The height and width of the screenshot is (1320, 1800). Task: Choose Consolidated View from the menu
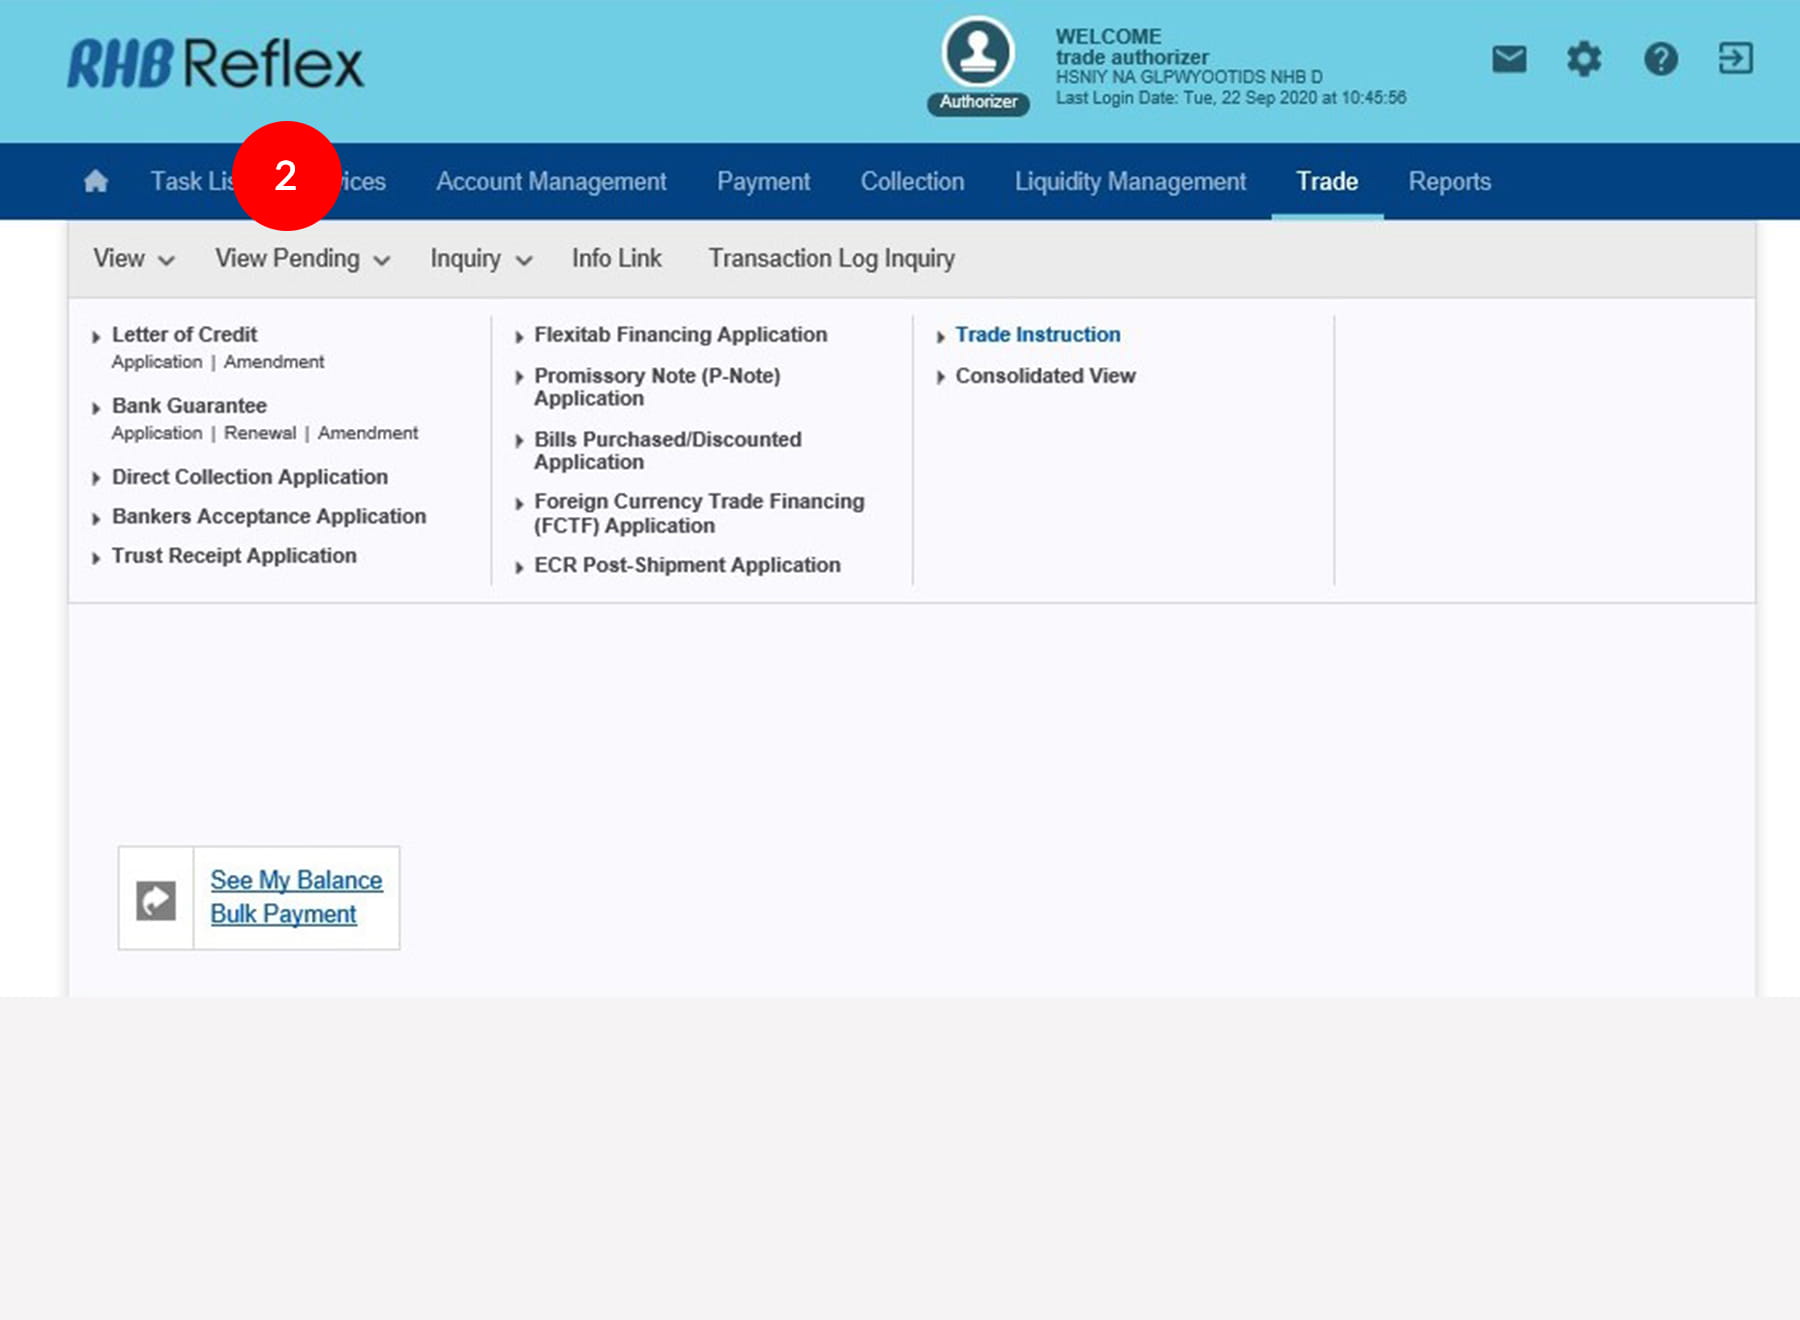[1045, 376]
